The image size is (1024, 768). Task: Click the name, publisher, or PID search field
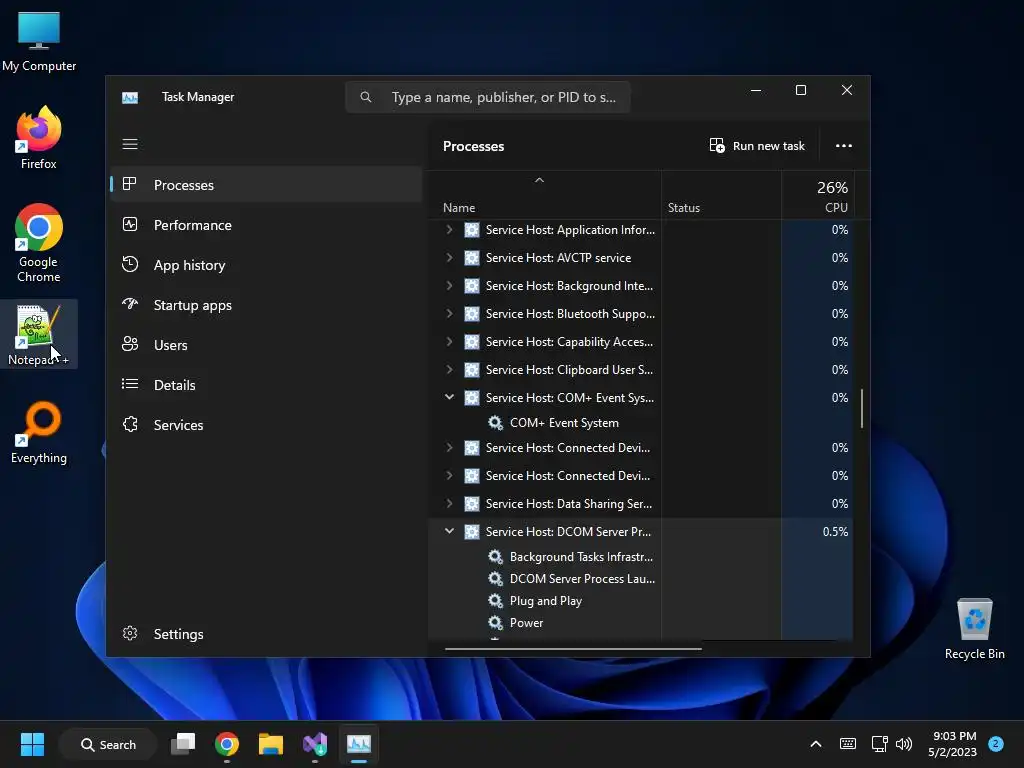pos(488,97)
